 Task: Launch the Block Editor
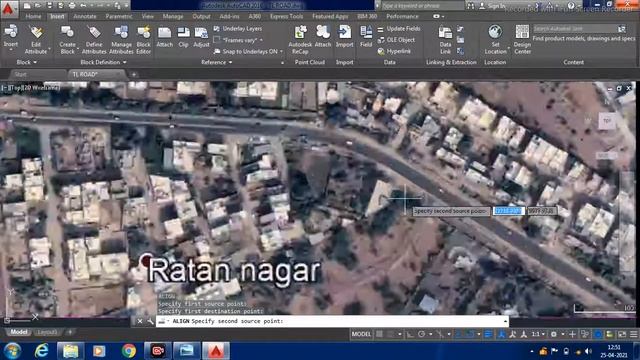click(x=143, y=40)
